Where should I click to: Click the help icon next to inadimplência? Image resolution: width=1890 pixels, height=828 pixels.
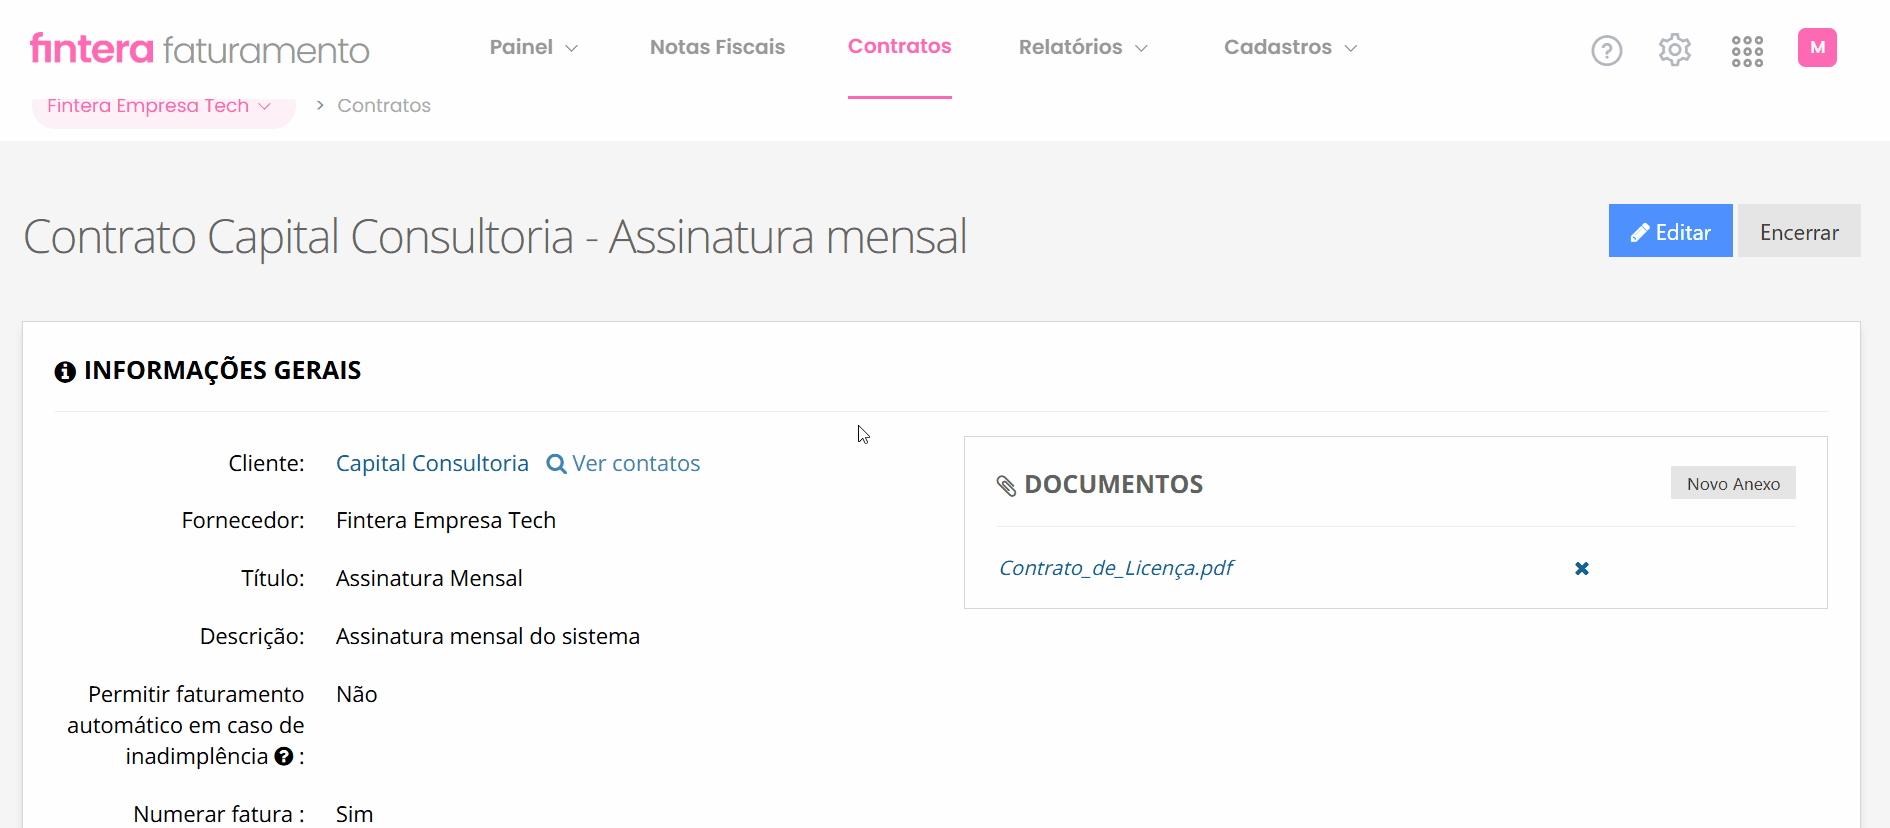point(284,756)
